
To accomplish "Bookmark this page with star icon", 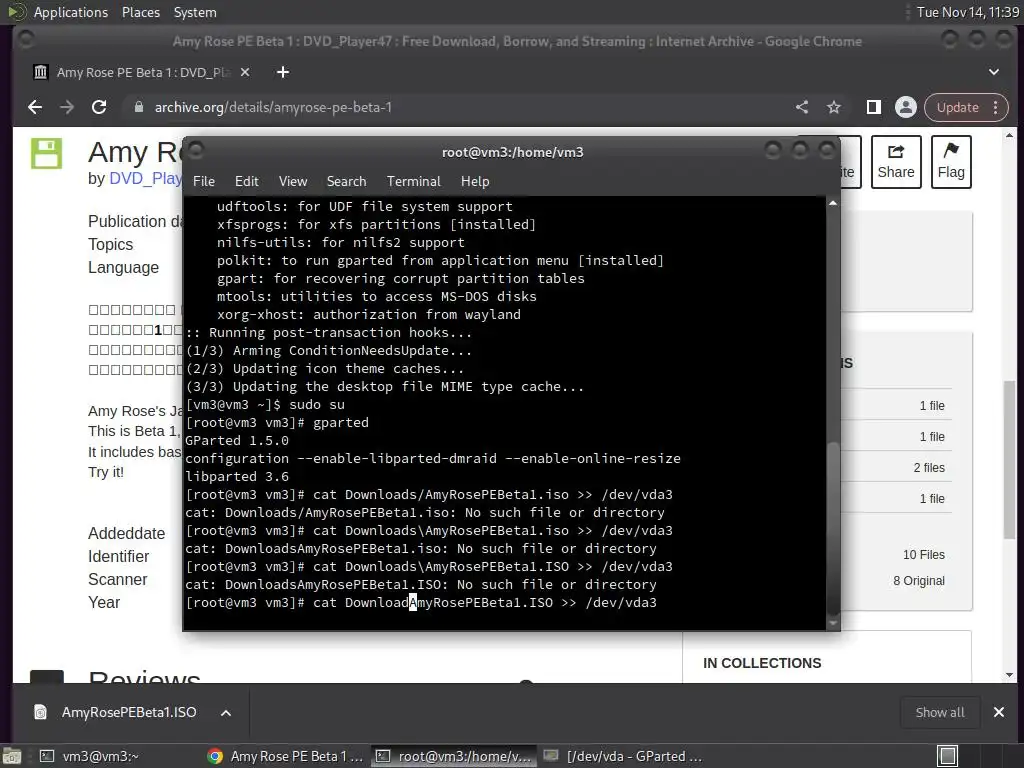I will pyautogui.click(x=834, y=107).
